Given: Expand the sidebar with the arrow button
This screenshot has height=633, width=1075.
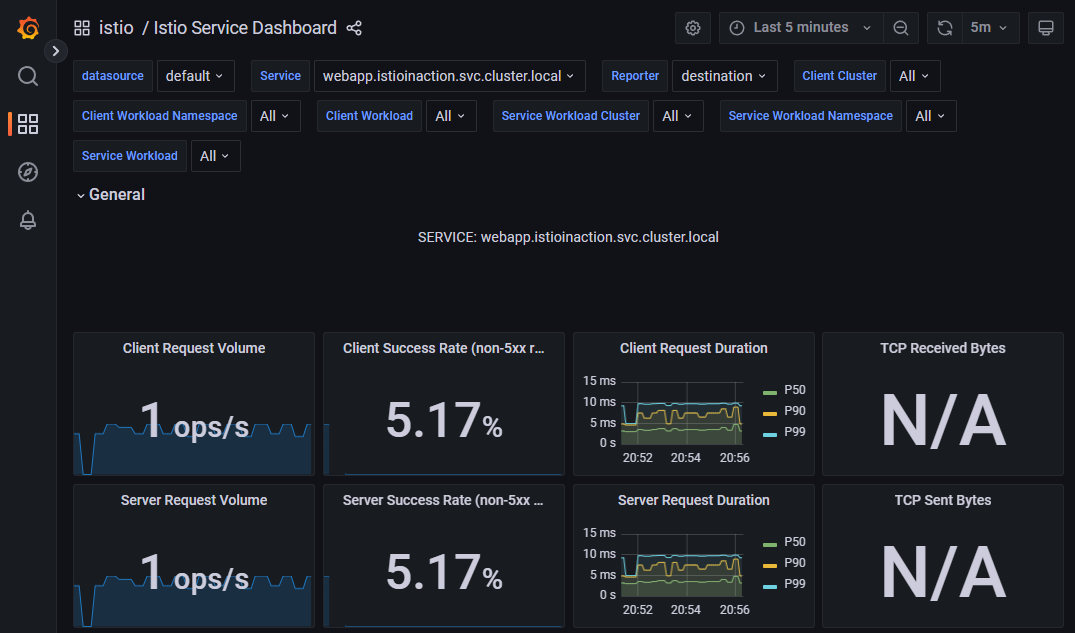Looking at the screenshot, I should click(x=56, y=51).
